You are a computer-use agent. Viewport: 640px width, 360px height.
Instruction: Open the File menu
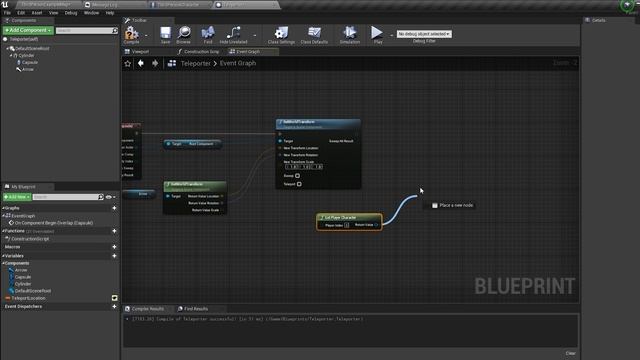pos(7,13)
